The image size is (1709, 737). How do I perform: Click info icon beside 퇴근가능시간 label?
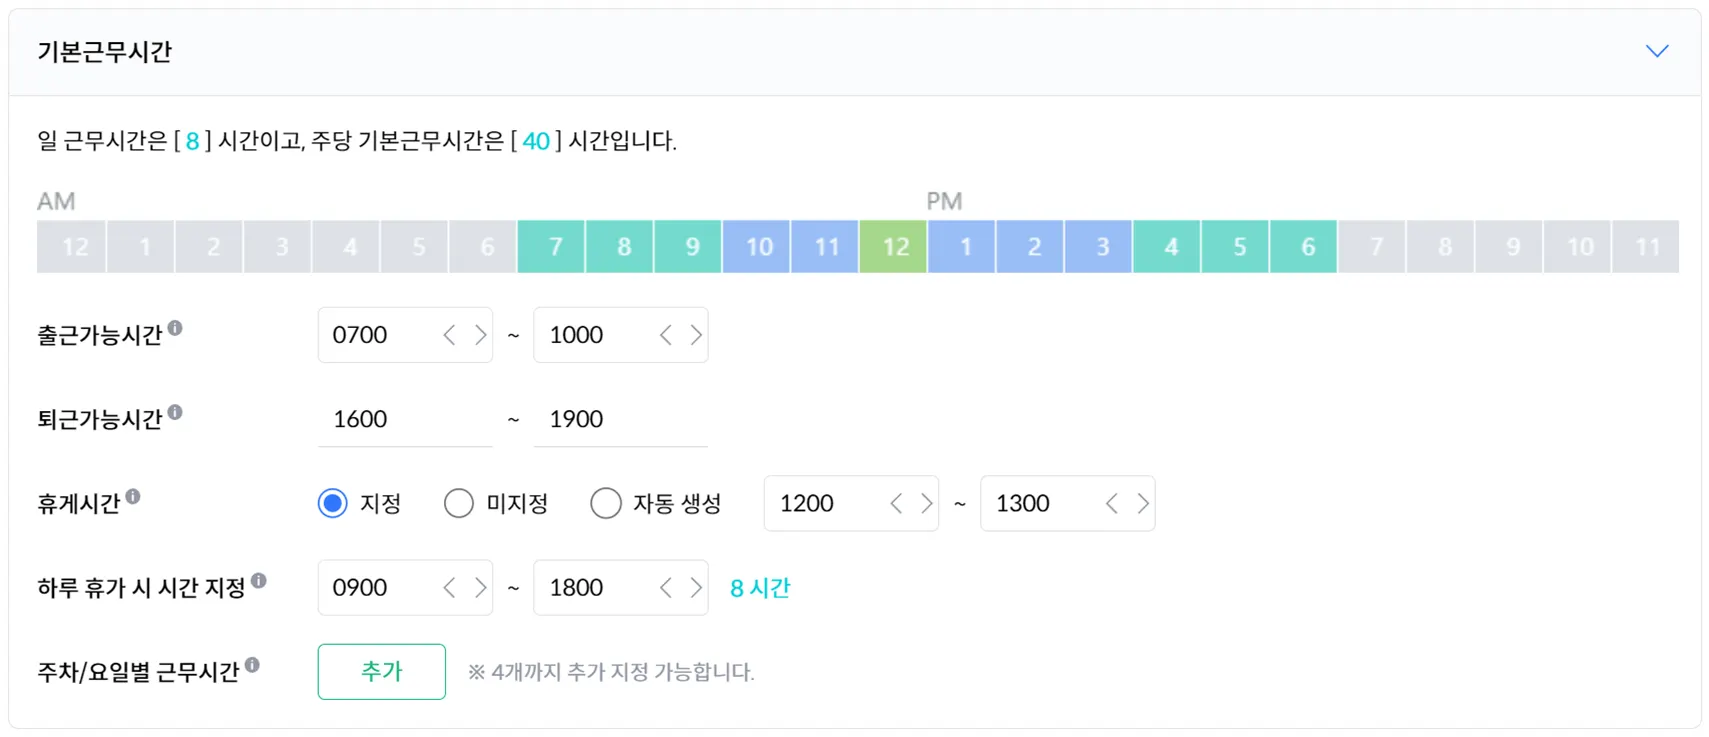(175, 412)
